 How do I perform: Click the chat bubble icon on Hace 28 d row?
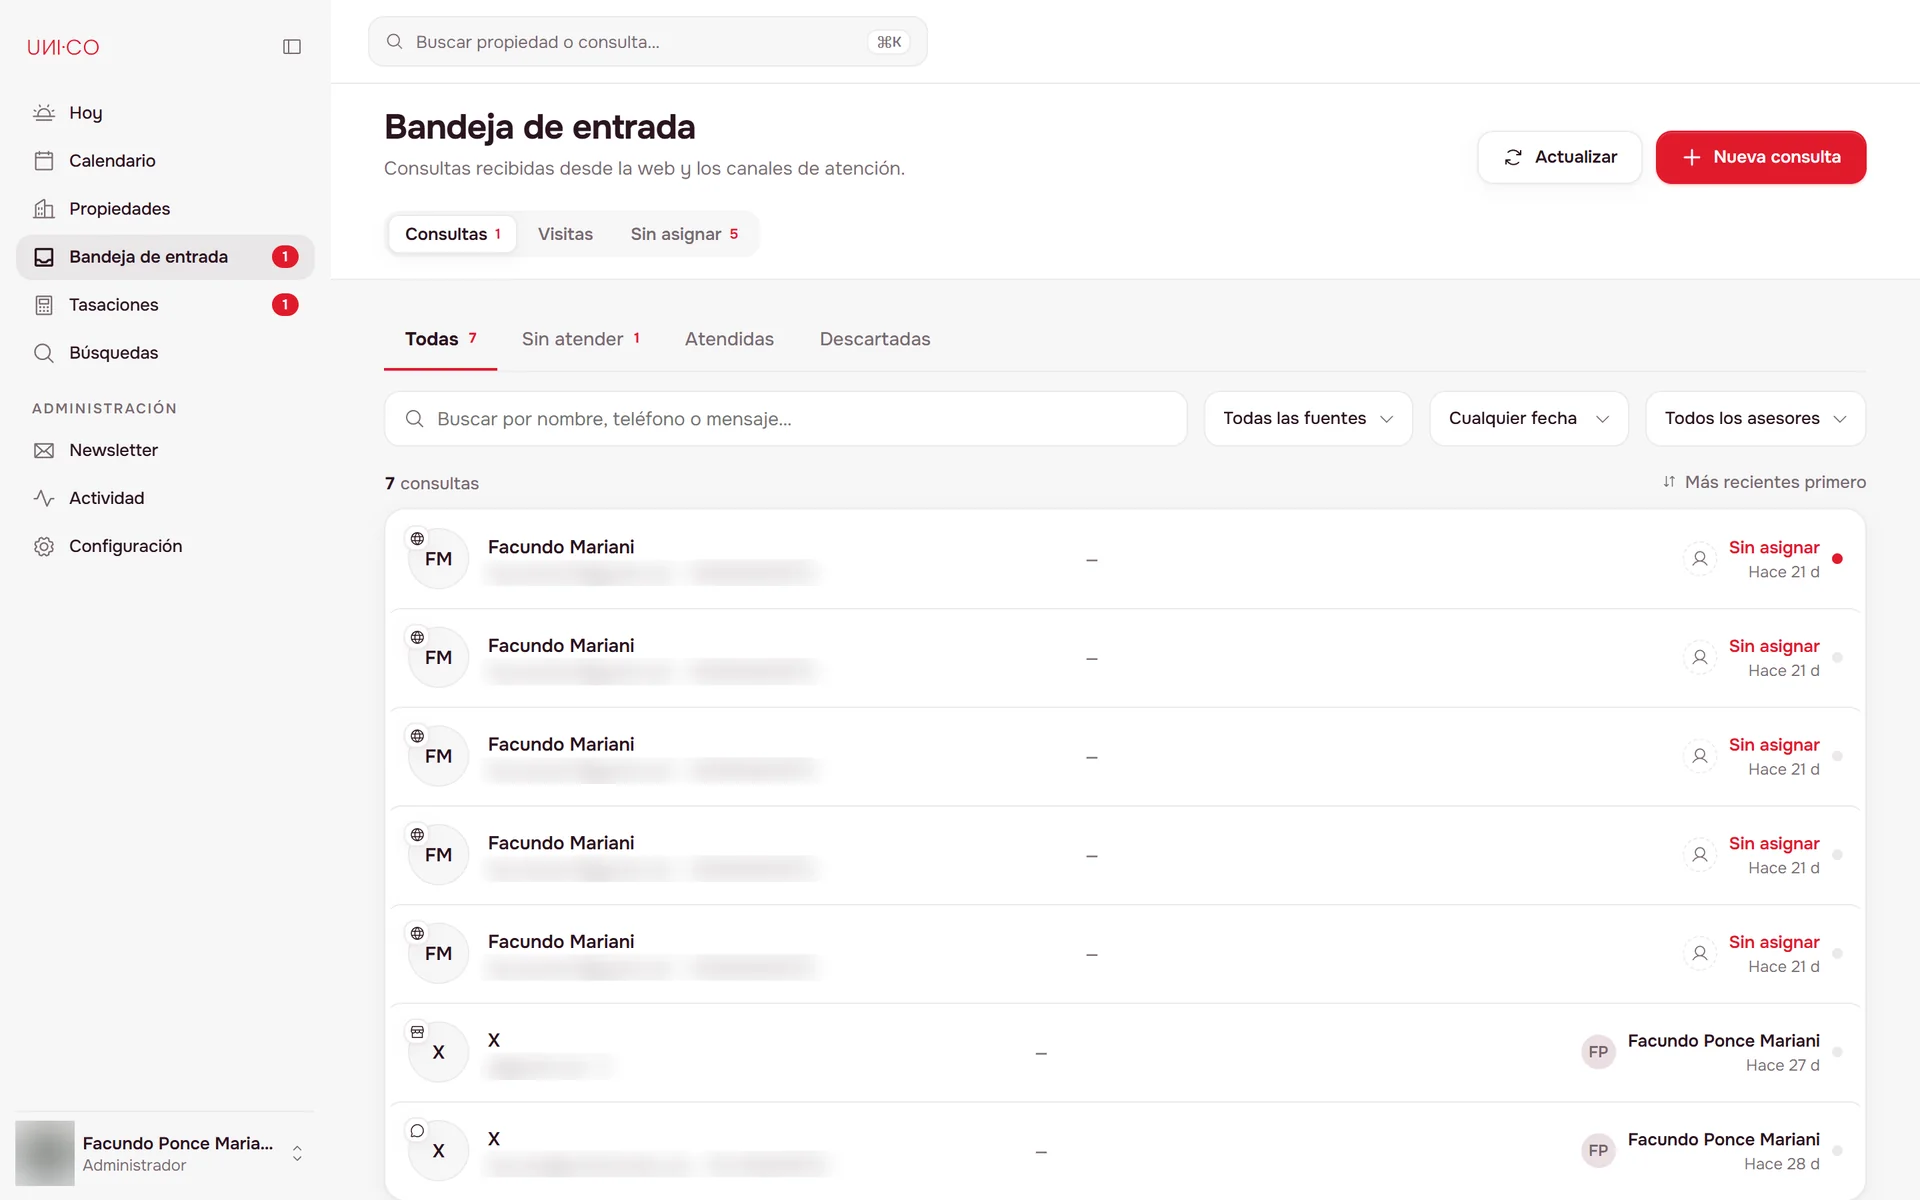click(417, 1131)
